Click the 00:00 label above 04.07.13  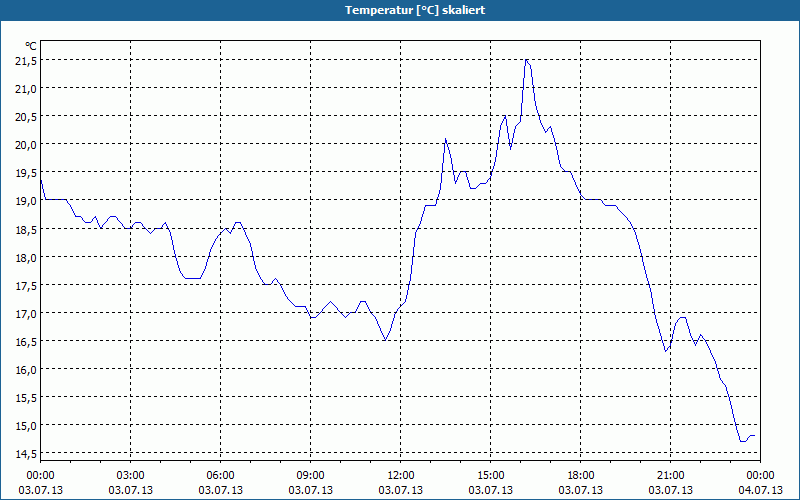point(760,476)
